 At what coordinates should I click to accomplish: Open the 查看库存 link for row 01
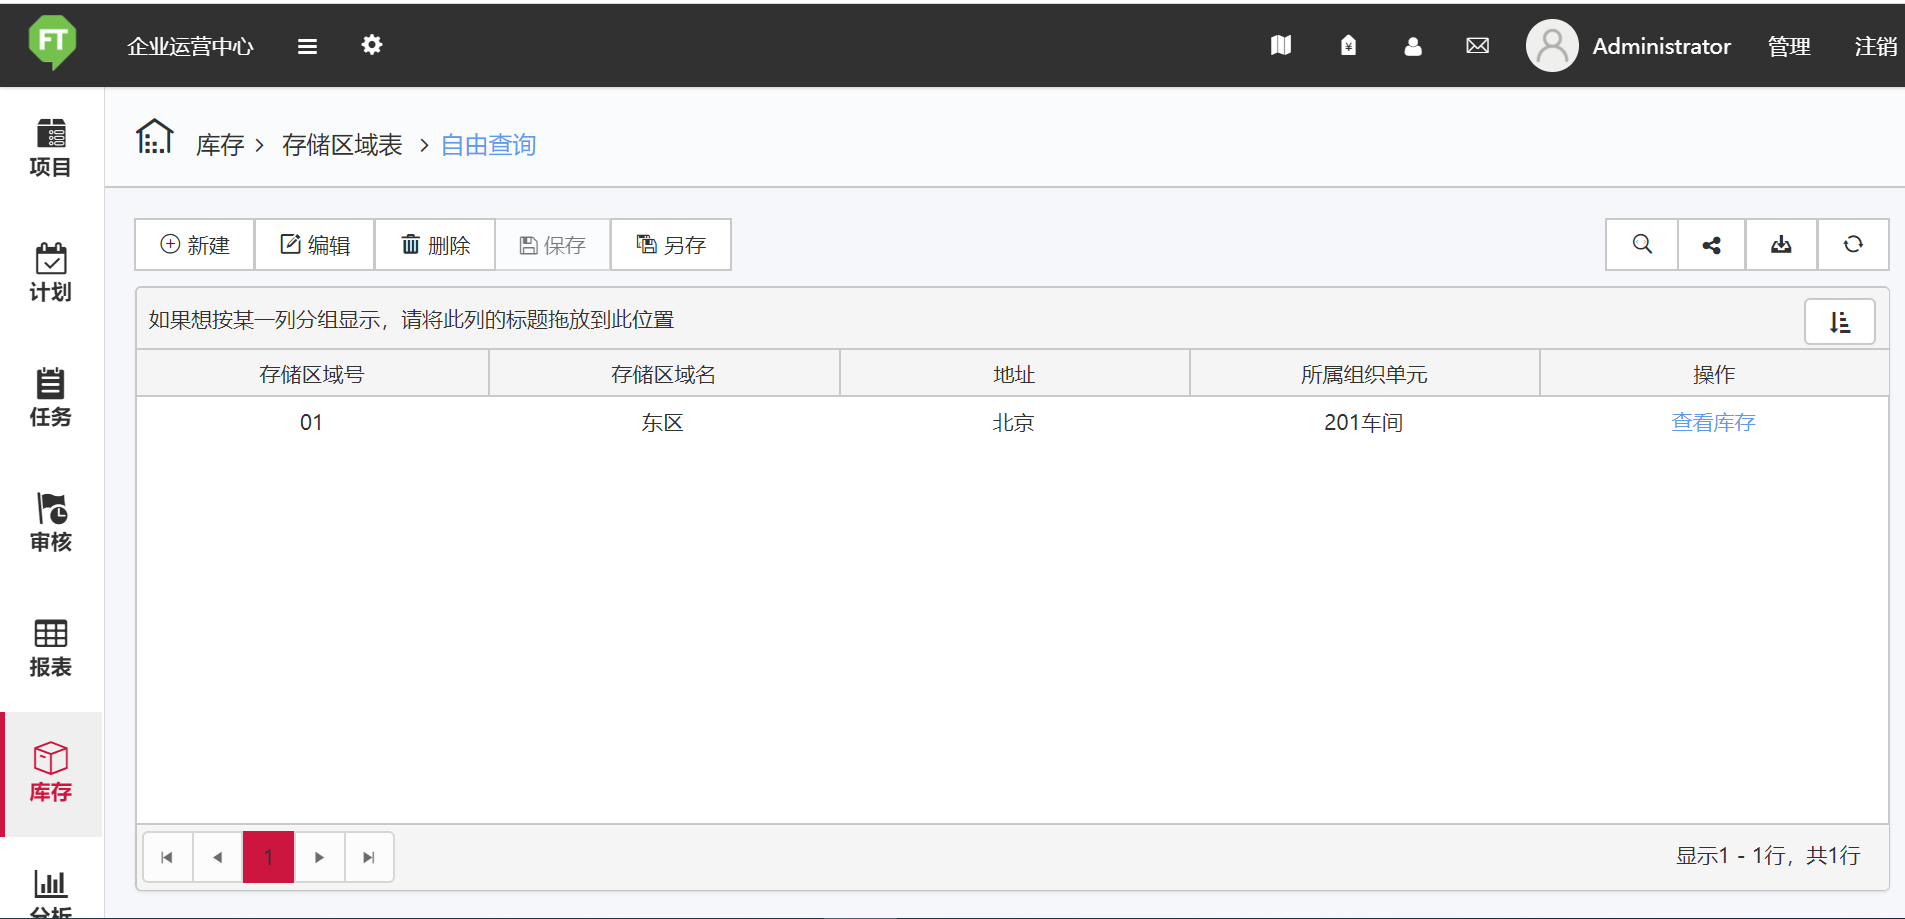pyautogui.click(x=1713, y=423)
